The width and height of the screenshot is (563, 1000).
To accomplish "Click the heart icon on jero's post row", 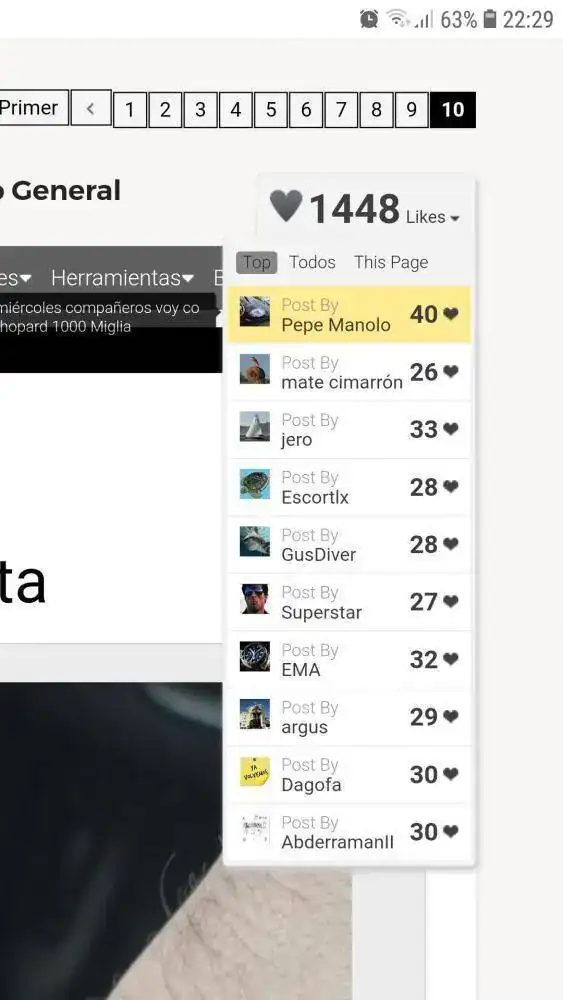I will (451, 429).
